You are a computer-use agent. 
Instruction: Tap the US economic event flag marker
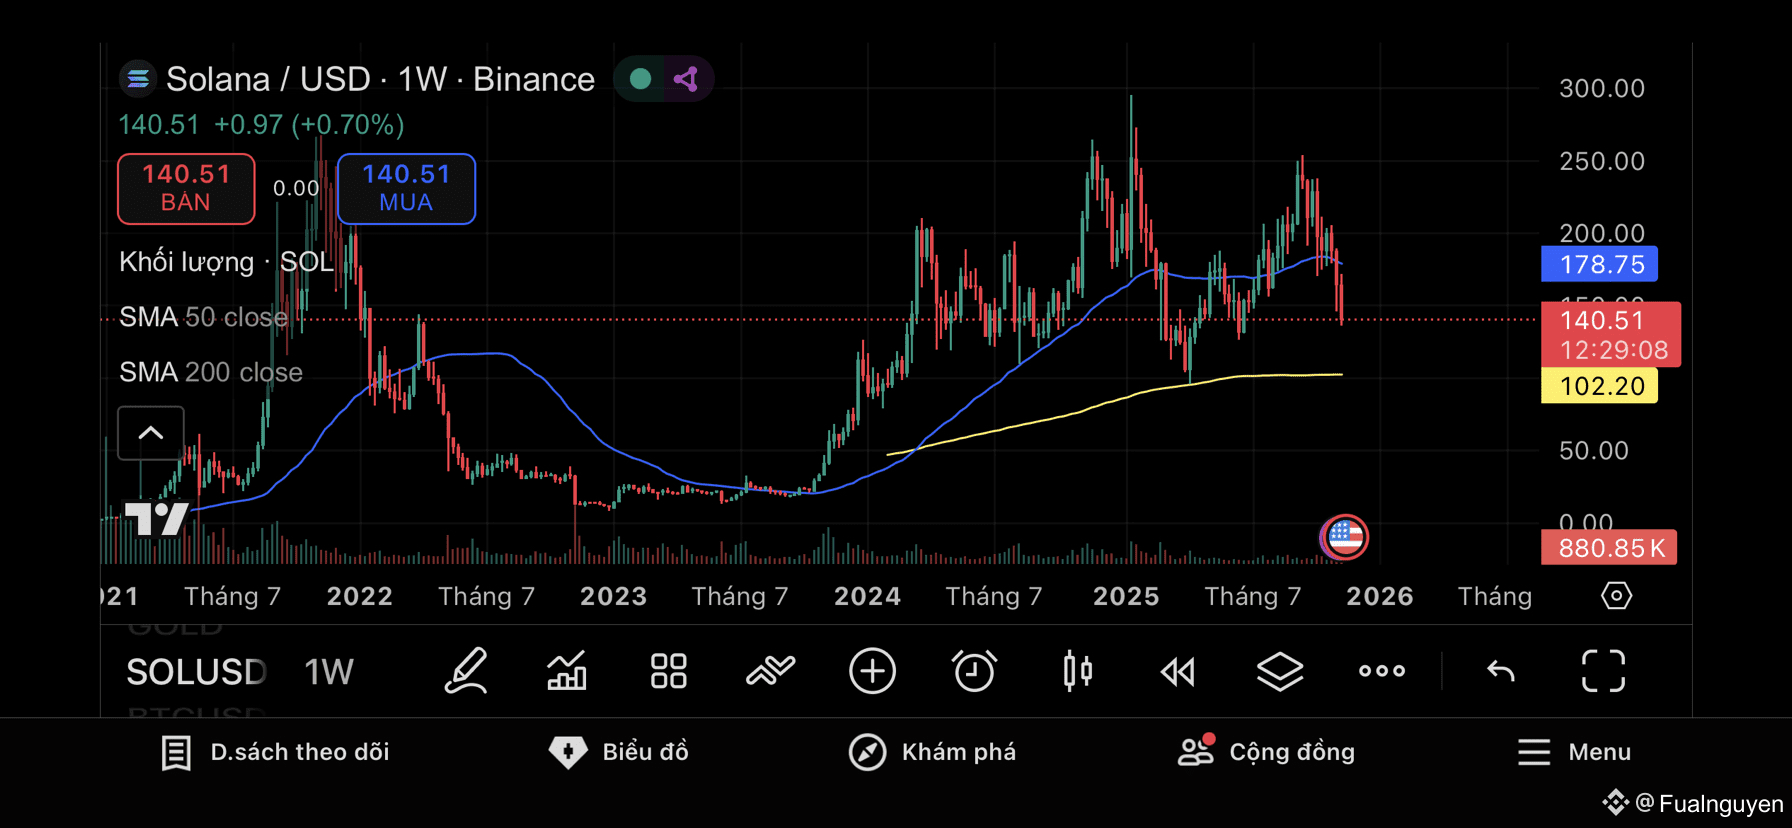(x=1345, y=538)
